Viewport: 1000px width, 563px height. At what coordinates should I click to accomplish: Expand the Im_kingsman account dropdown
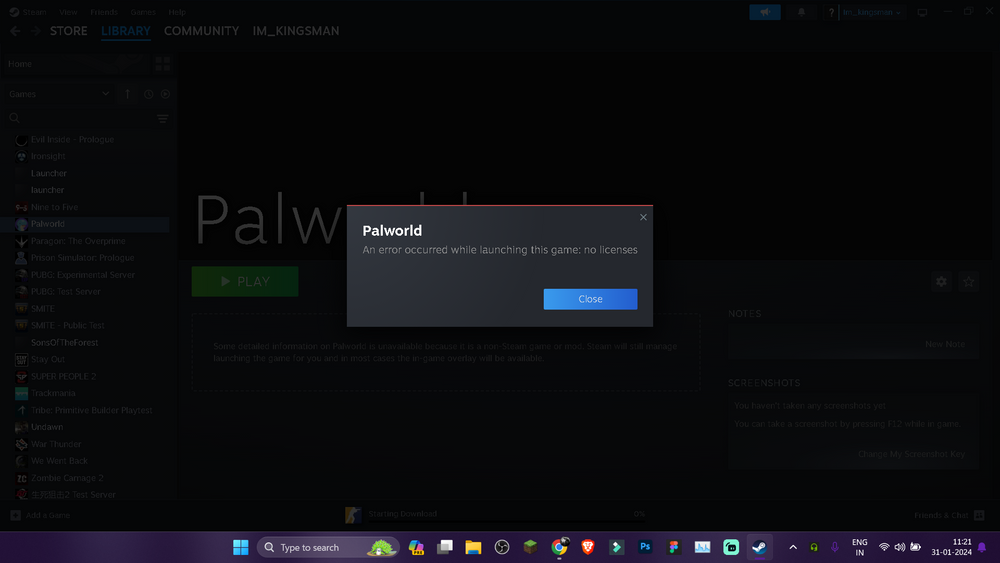[871, 12]
